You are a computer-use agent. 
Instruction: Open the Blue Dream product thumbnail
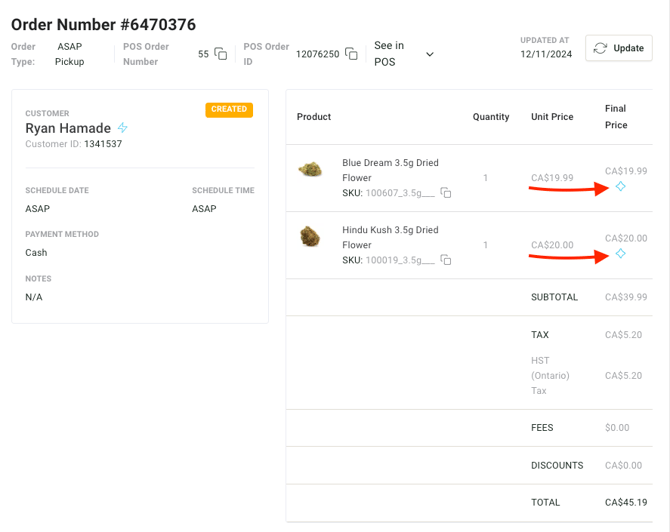(311, 170)
